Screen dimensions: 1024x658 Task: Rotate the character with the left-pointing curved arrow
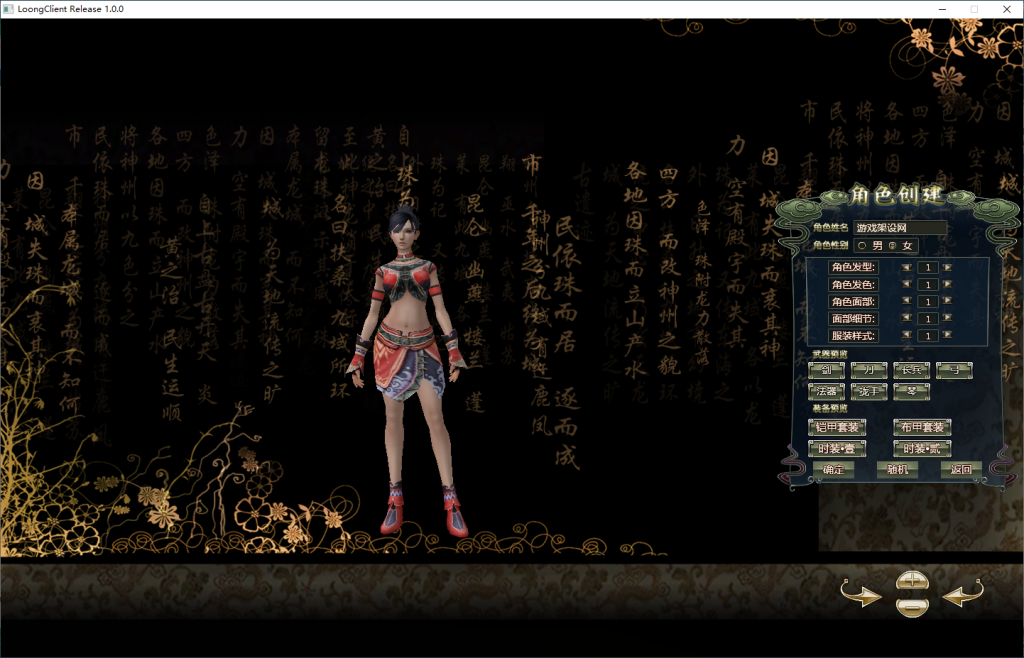pos(963,593)
